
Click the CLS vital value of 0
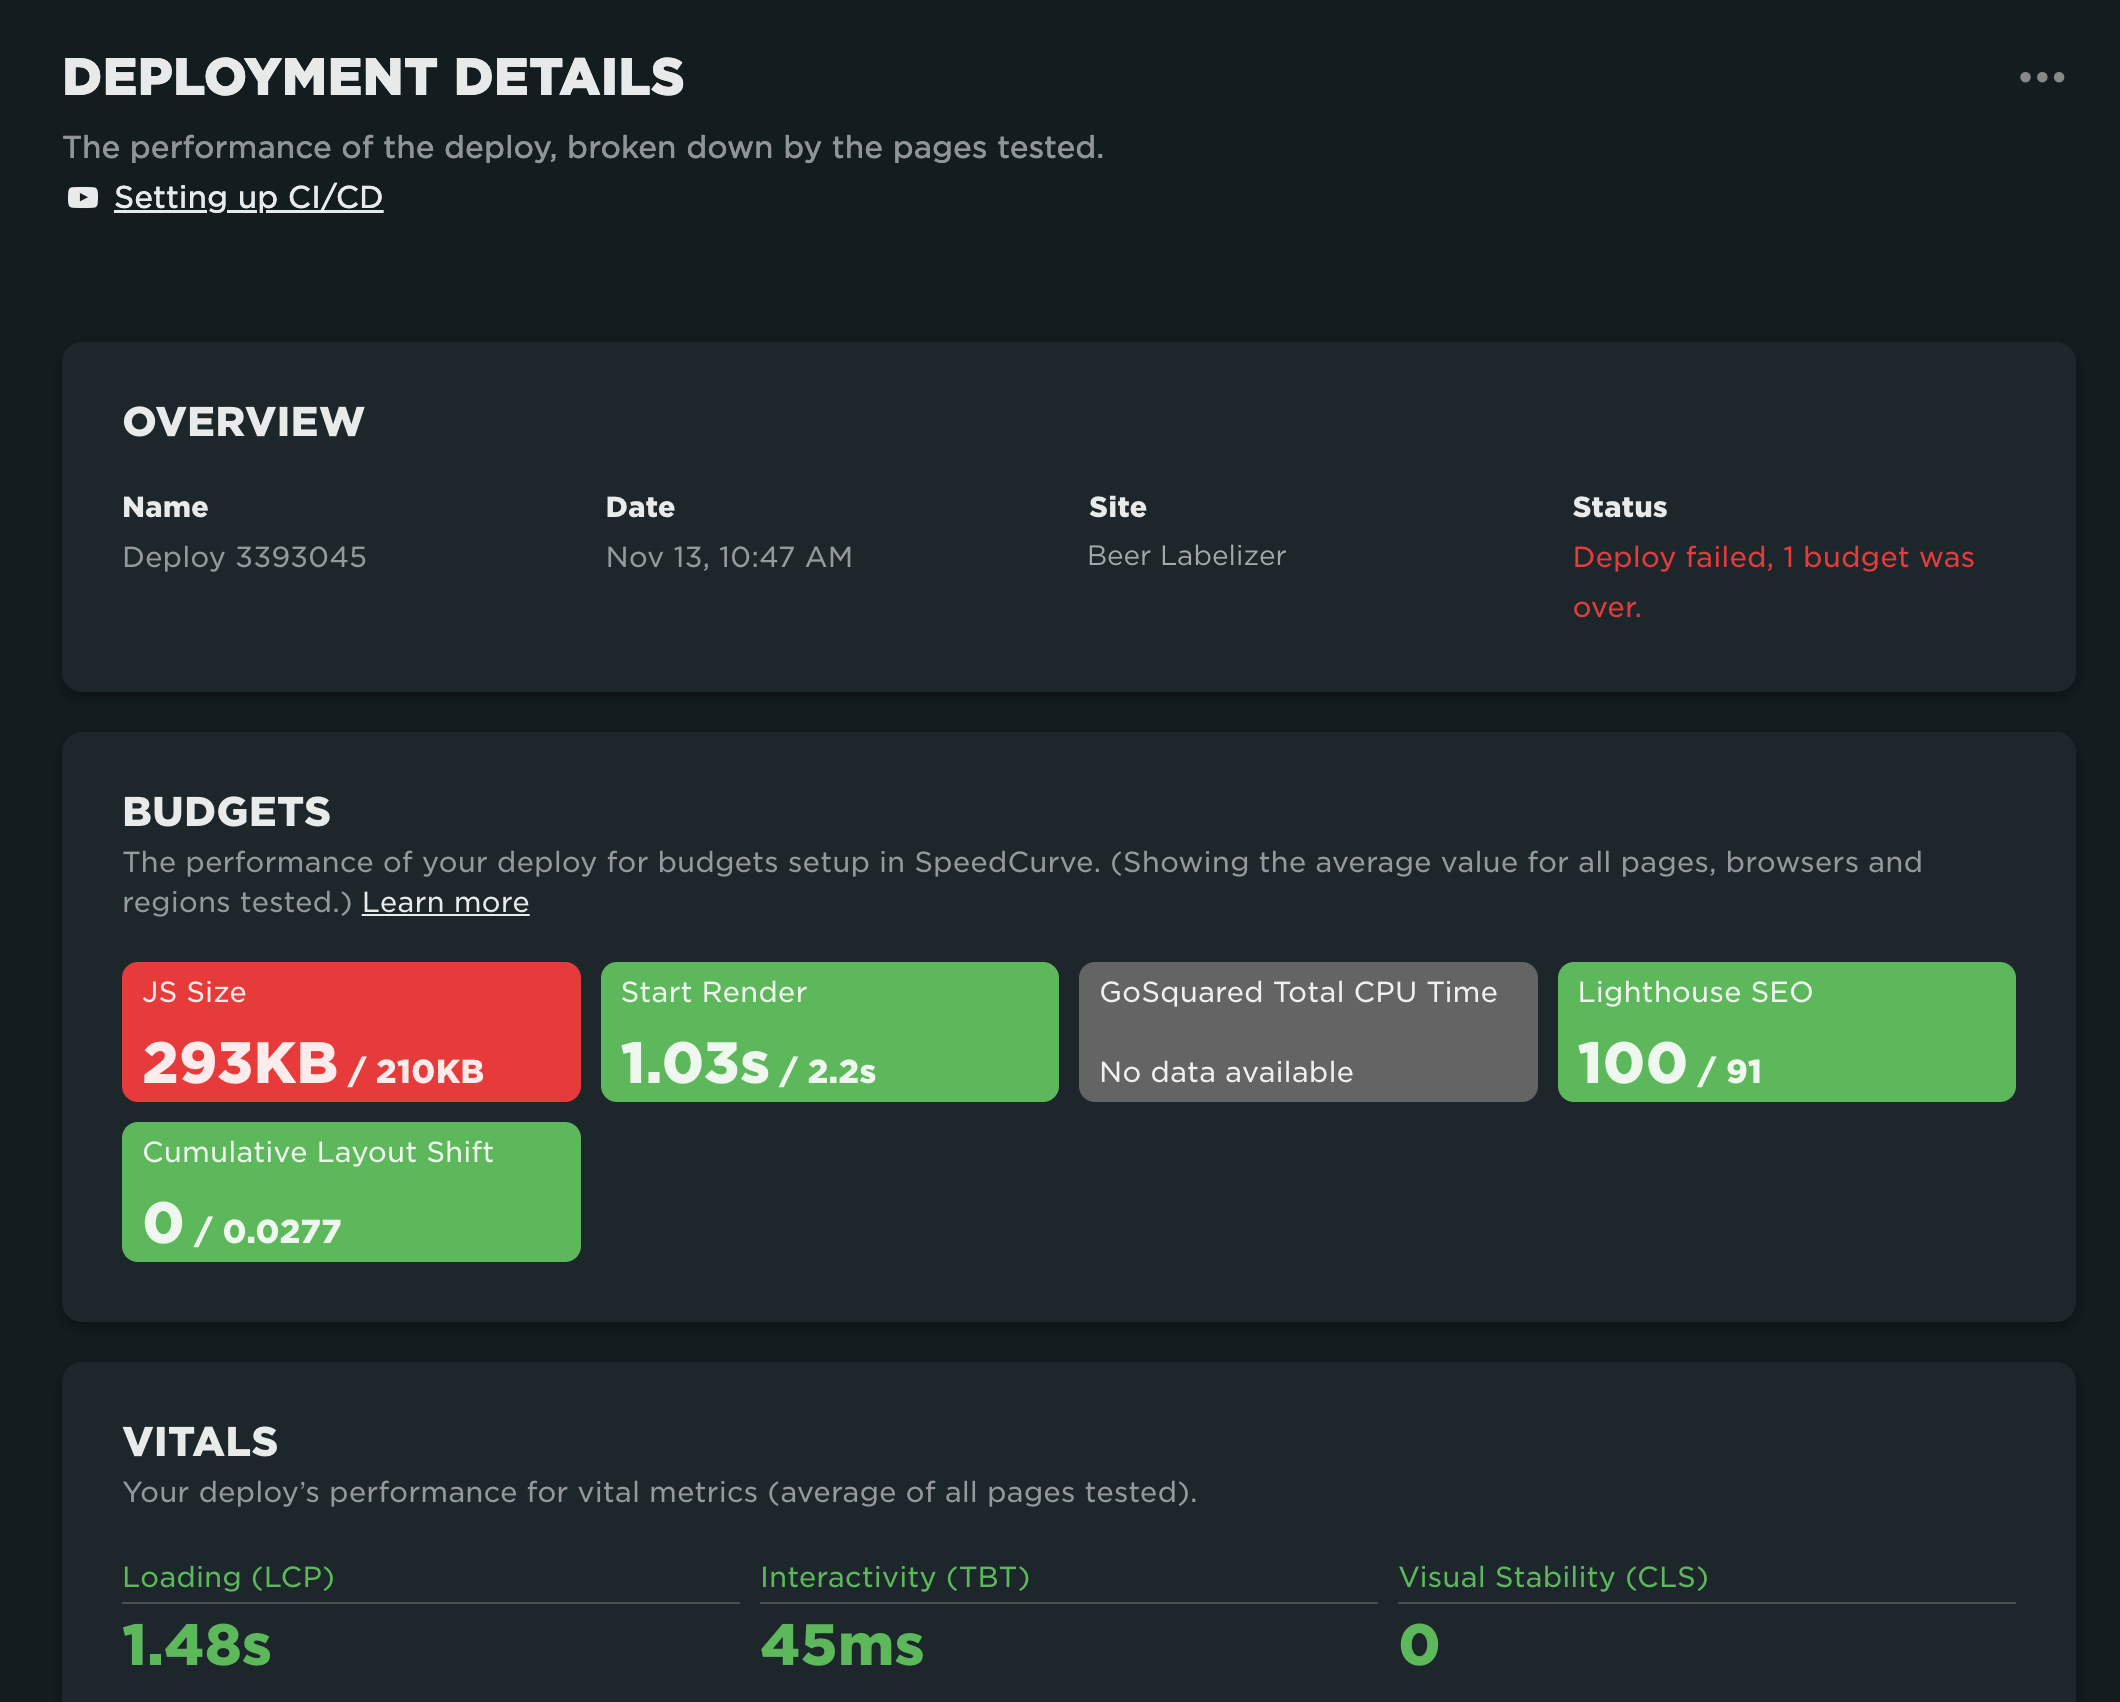(1419, 1645)
